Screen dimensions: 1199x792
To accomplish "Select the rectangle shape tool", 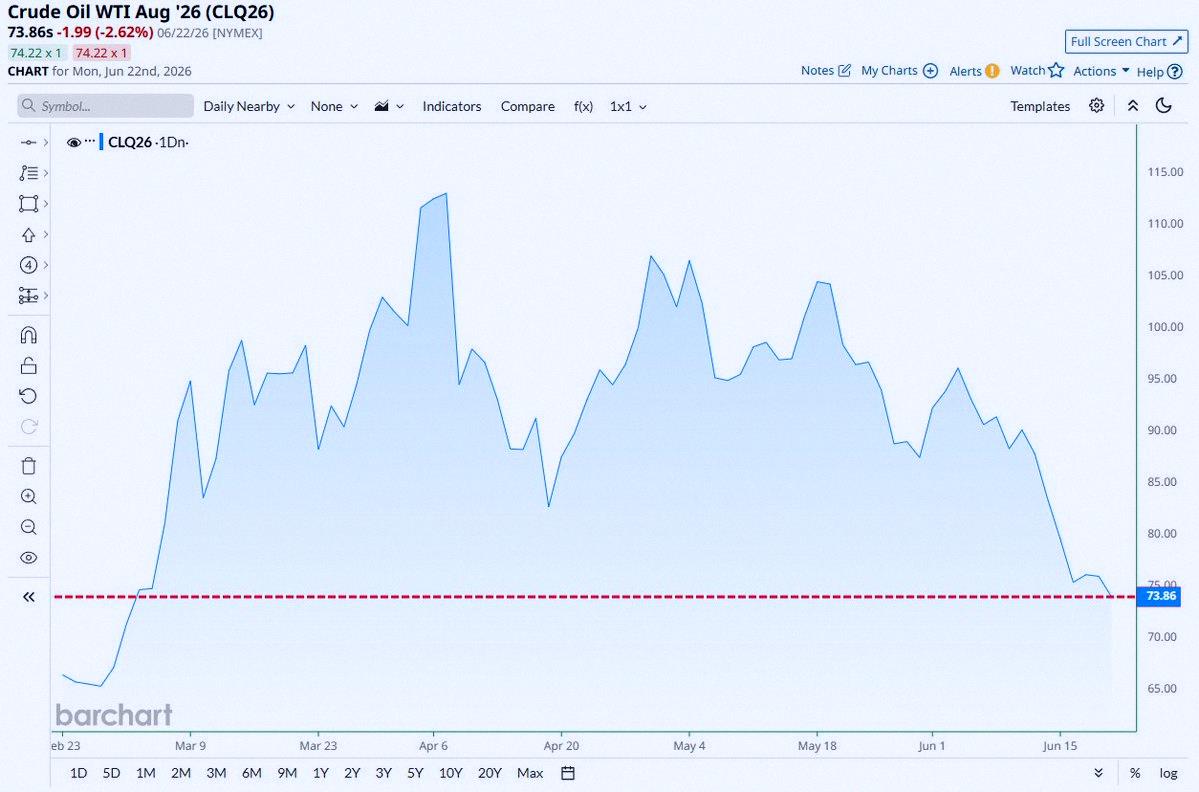I will pyautogui.click(x=28, y=203).
